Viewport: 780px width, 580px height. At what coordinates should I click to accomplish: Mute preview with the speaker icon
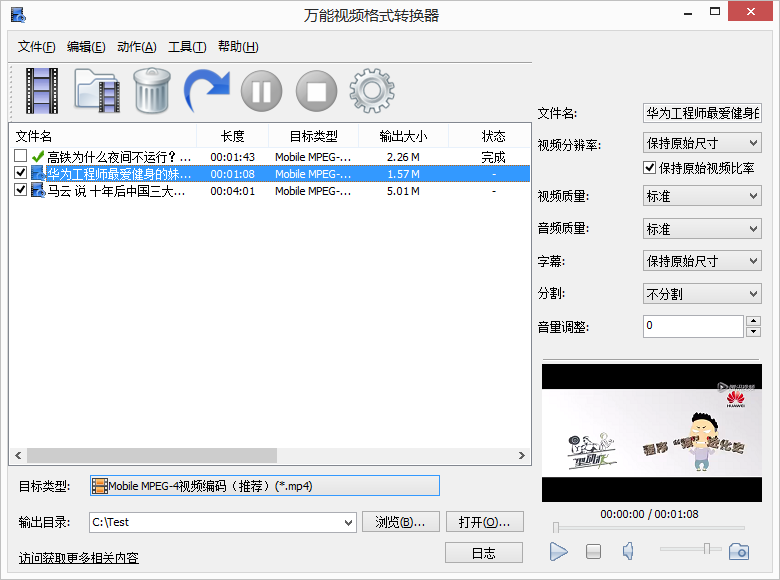[628, 551]
